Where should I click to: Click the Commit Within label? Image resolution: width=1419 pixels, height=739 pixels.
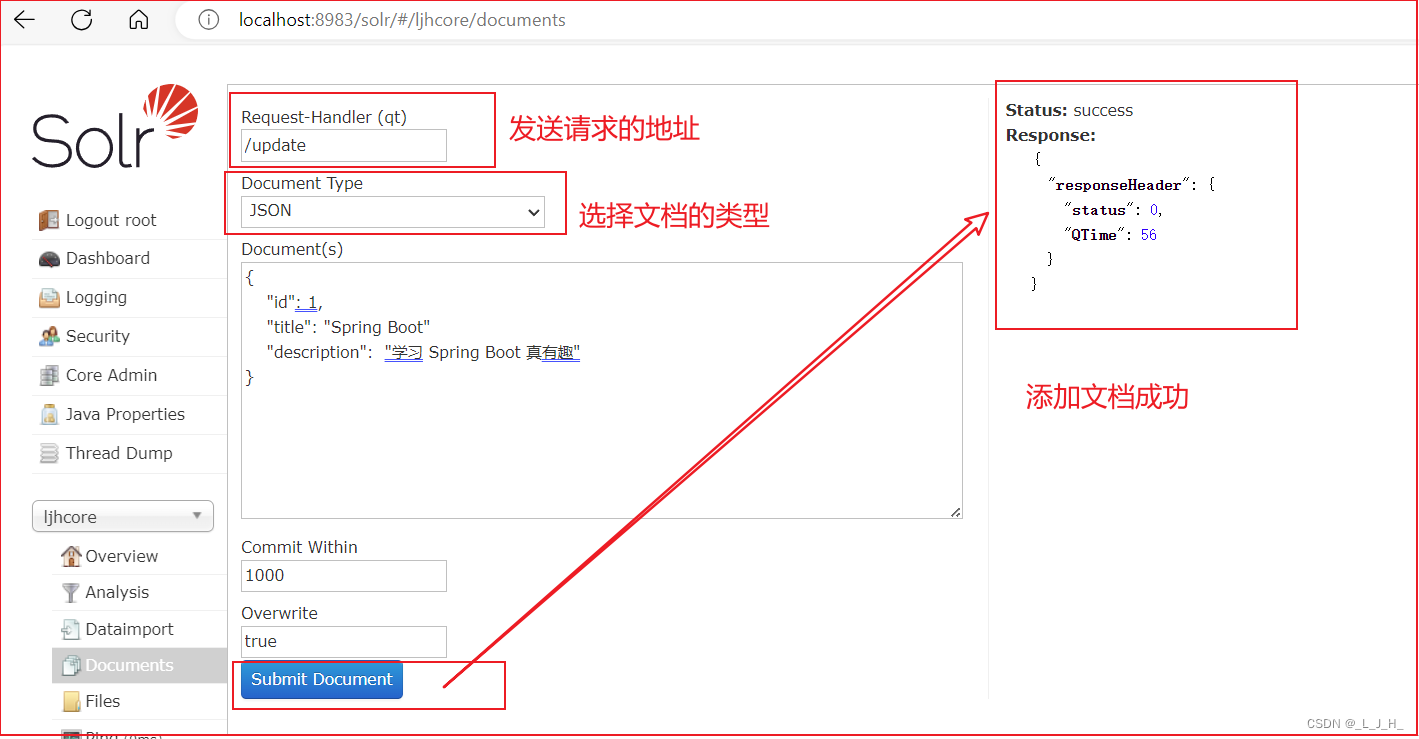(299, 547)
